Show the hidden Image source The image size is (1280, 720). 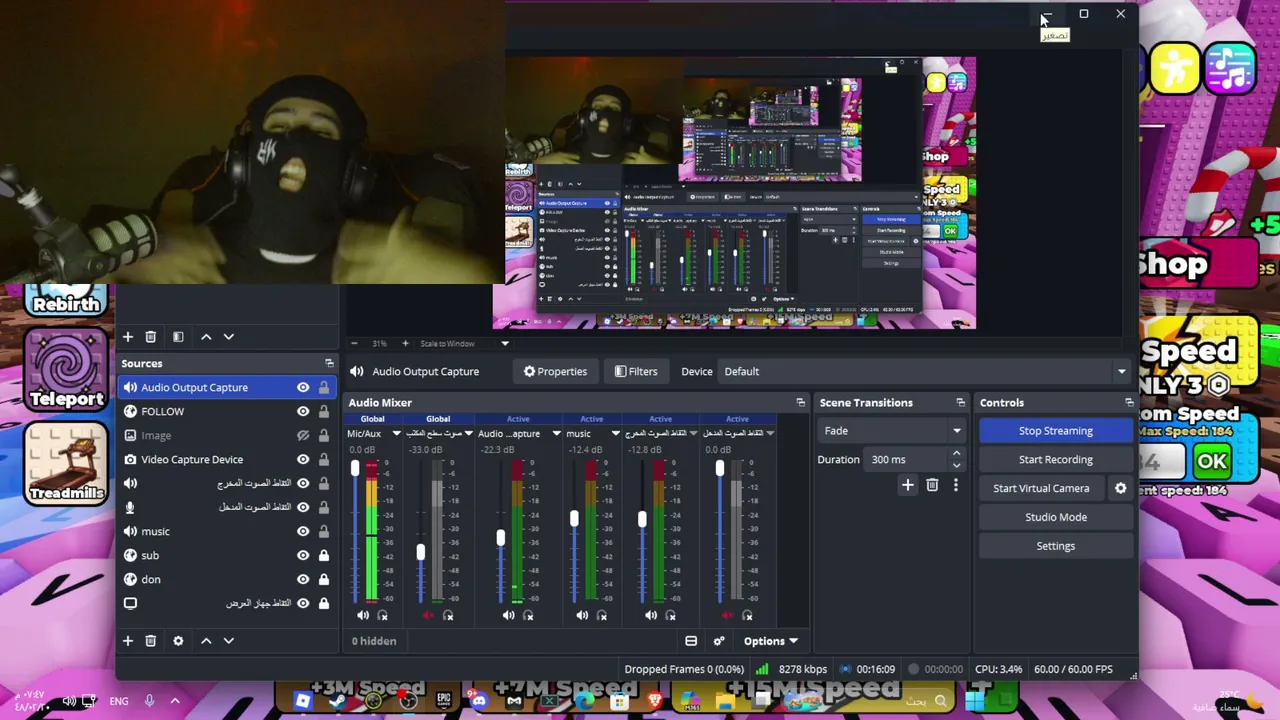pyautogui.click(x=303, y=435)
